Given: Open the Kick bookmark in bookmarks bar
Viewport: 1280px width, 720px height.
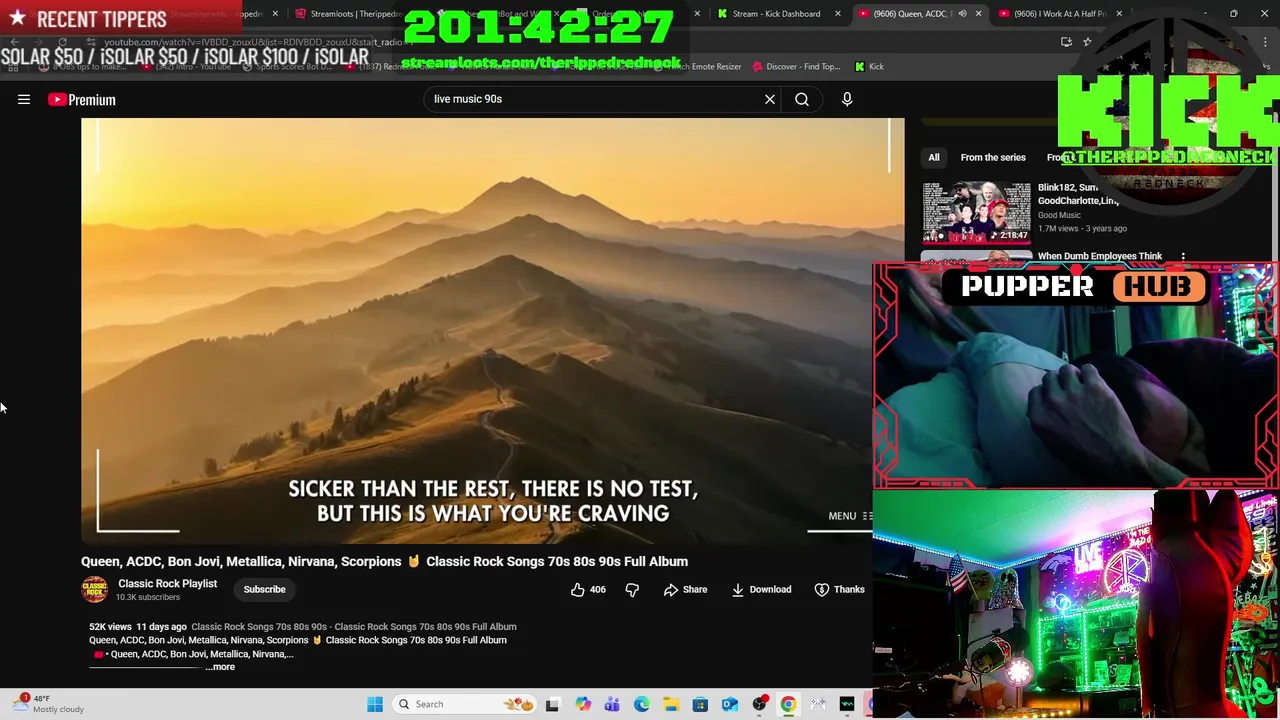Looking at the screenshot, I should coord(870,67).
